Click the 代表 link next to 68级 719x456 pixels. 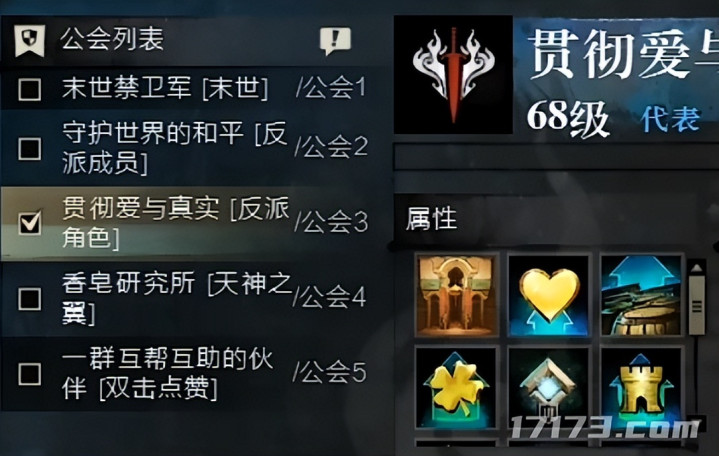670,119
